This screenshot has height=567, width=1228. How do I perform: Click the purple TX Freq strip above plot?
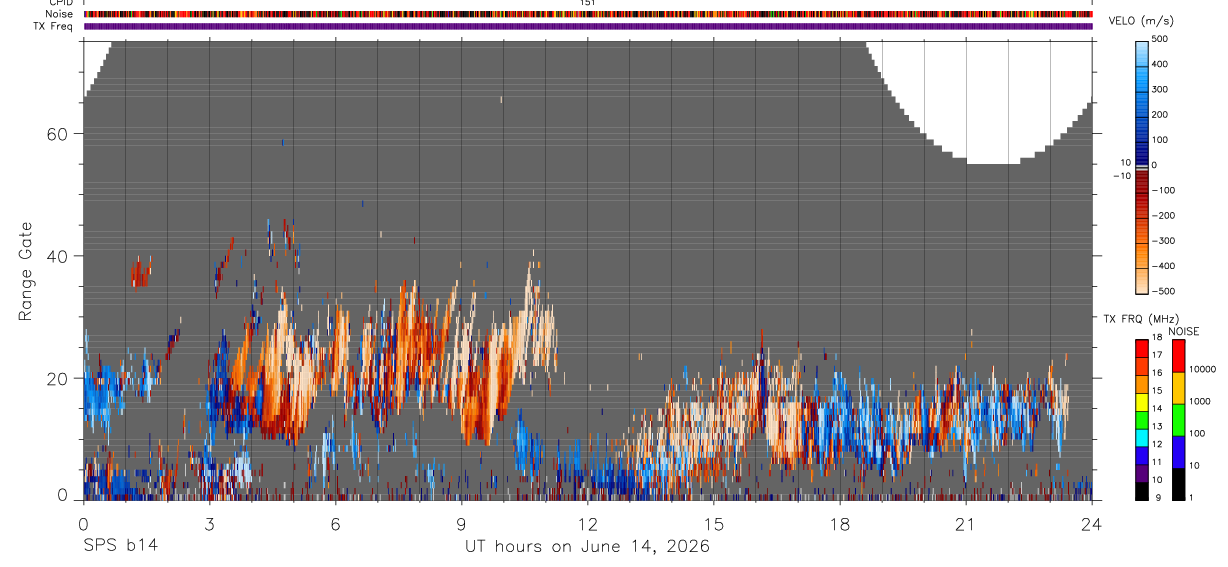click(x=588, y=27)
